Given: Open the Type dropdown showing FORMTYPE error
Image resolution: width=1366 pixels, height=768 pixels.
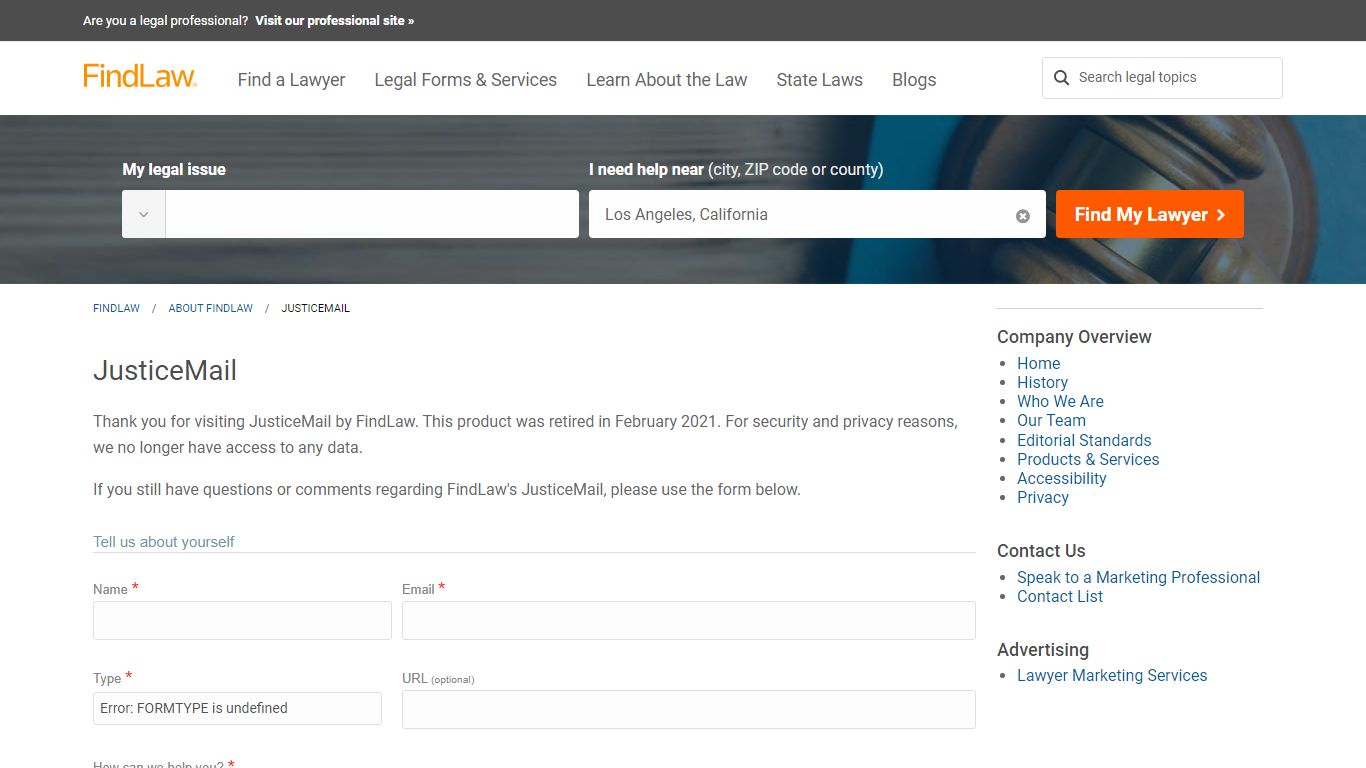Looking at the screenshot, I should pos(237,708).
